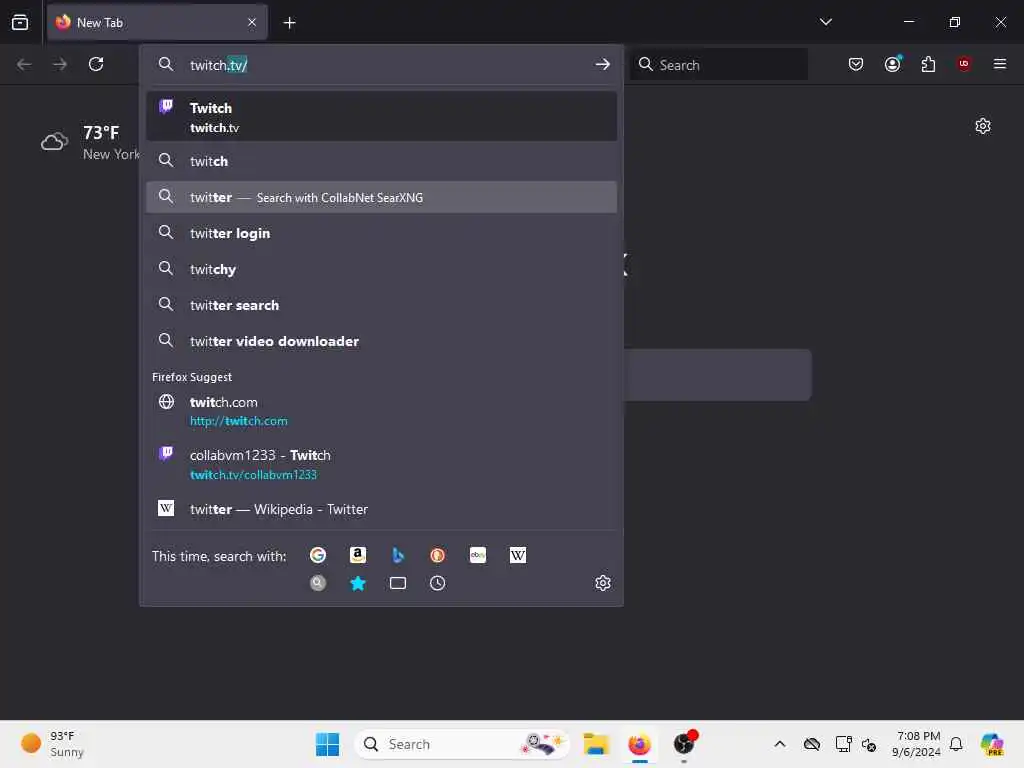Image resolution: width=1024 pixels, height=768 pixels.
Task: Open the uBlock Origin extension icon
Action: 963,63
